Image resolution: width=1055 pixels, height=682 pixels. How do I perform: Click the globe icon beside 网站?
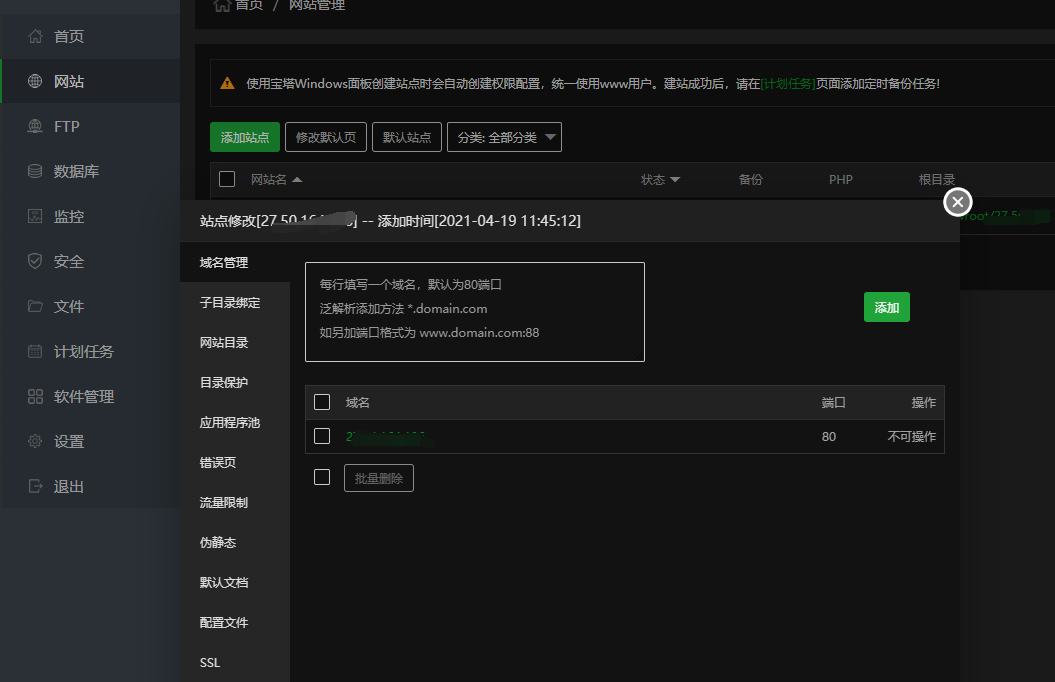35,81
